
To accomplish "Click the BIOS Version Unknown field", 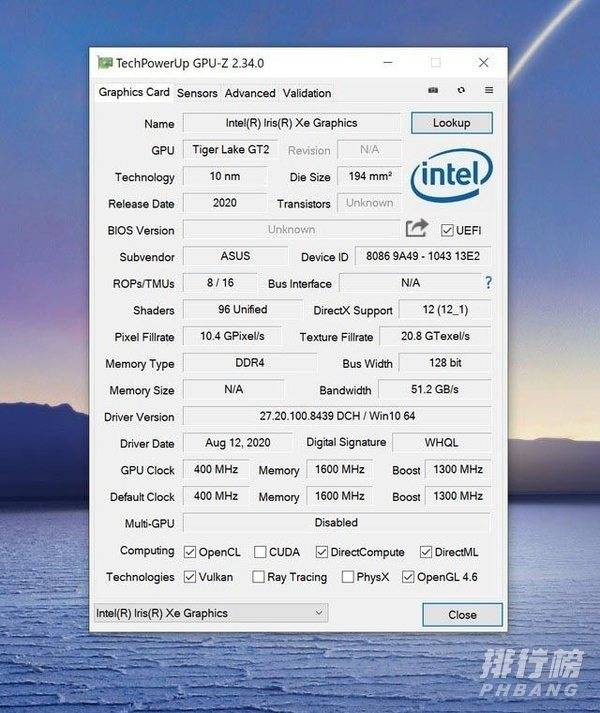I will point(292,229).
